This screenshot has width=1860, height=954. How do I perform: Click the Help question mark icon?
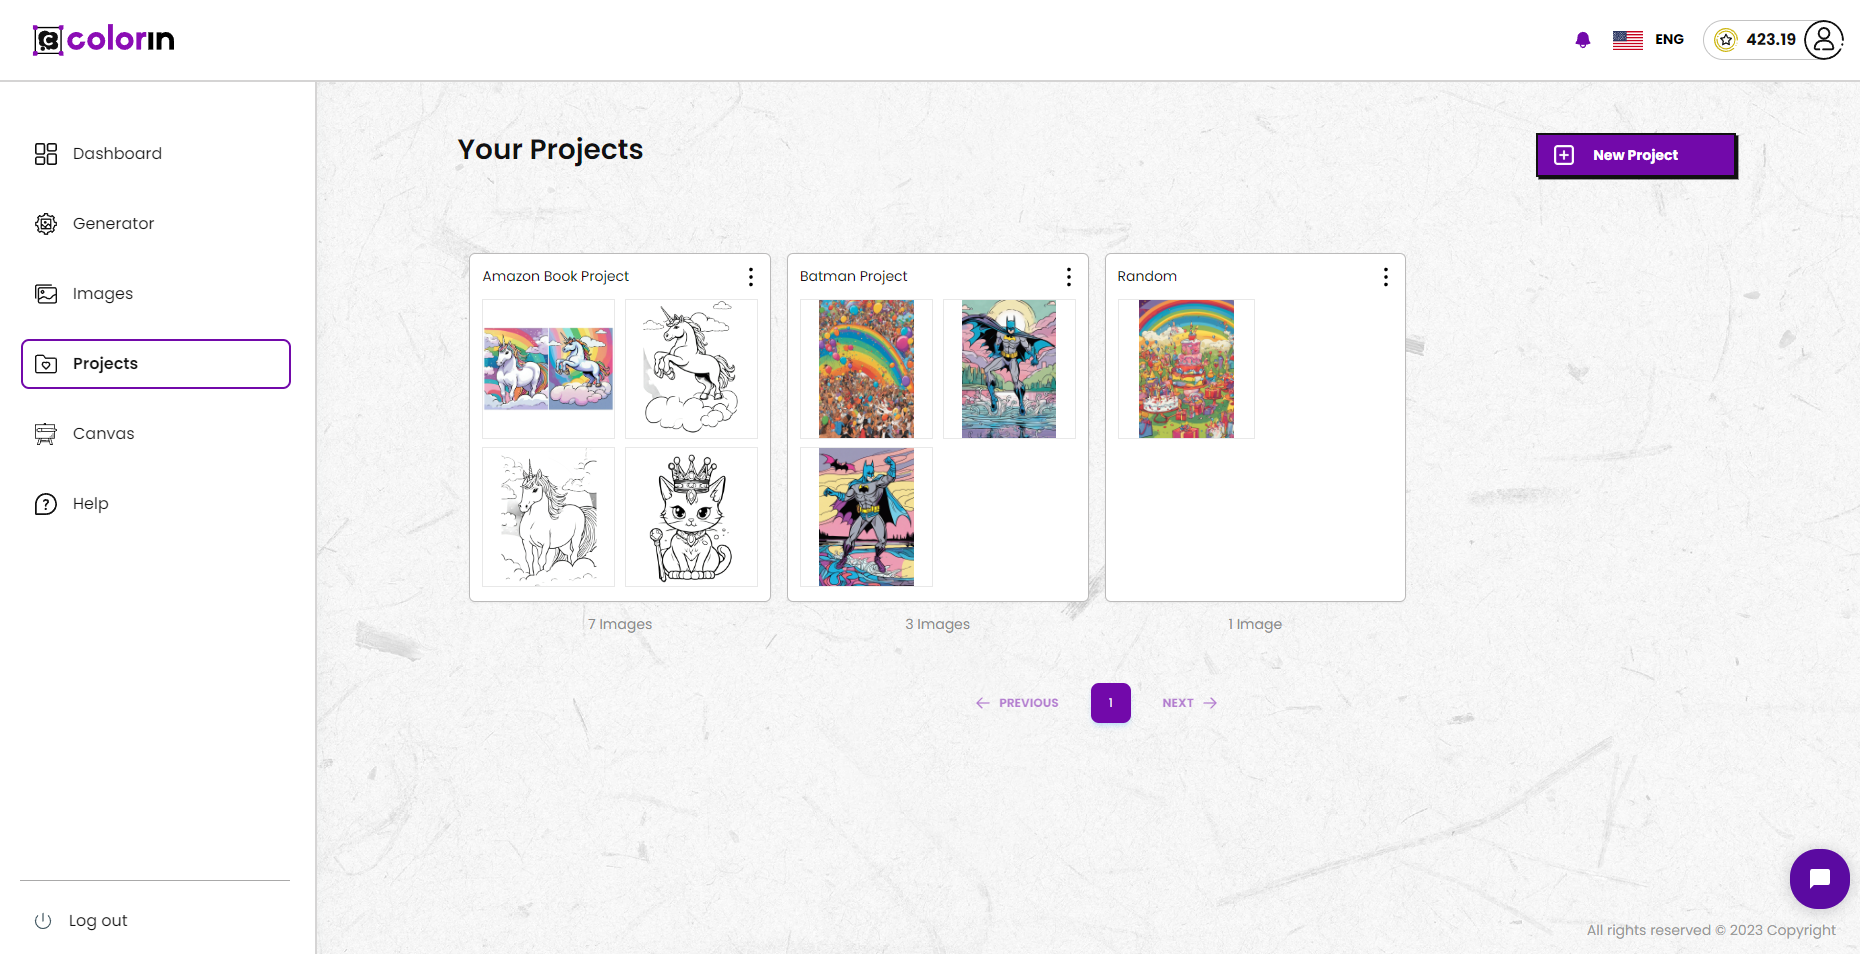pos(46,504)
